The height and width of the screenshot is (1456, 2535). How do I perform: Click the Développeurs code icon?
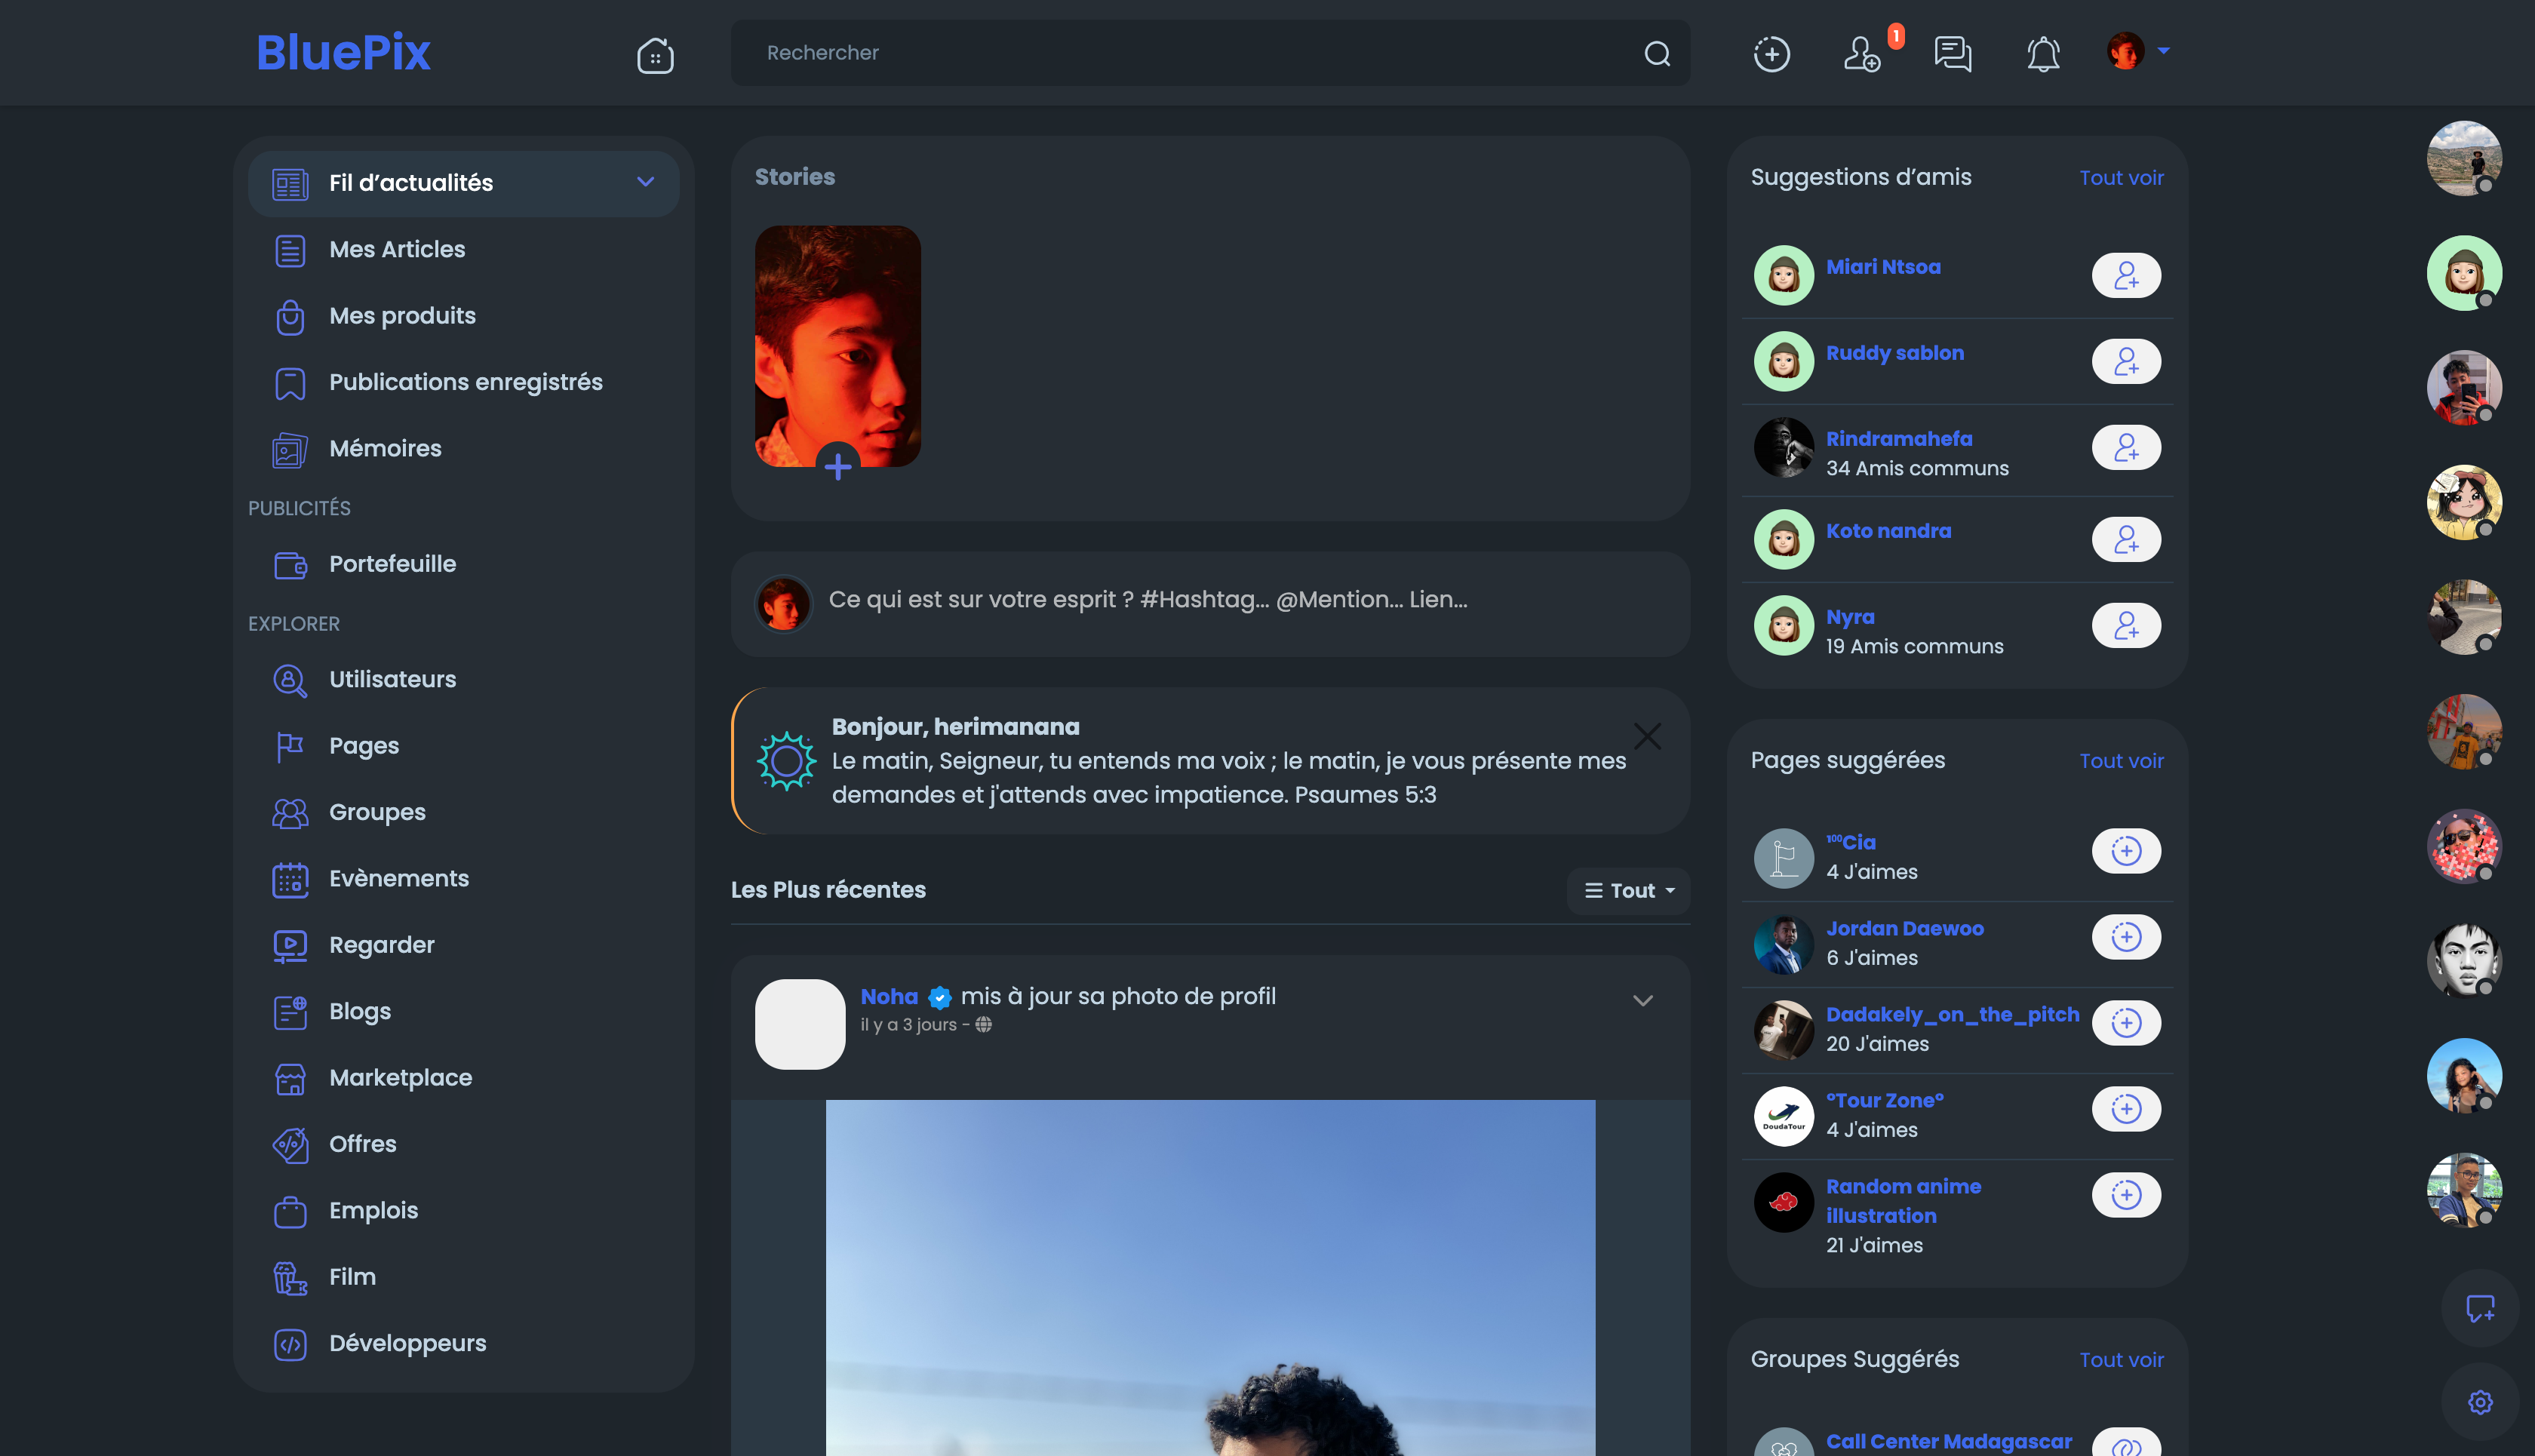[290, 1344]
